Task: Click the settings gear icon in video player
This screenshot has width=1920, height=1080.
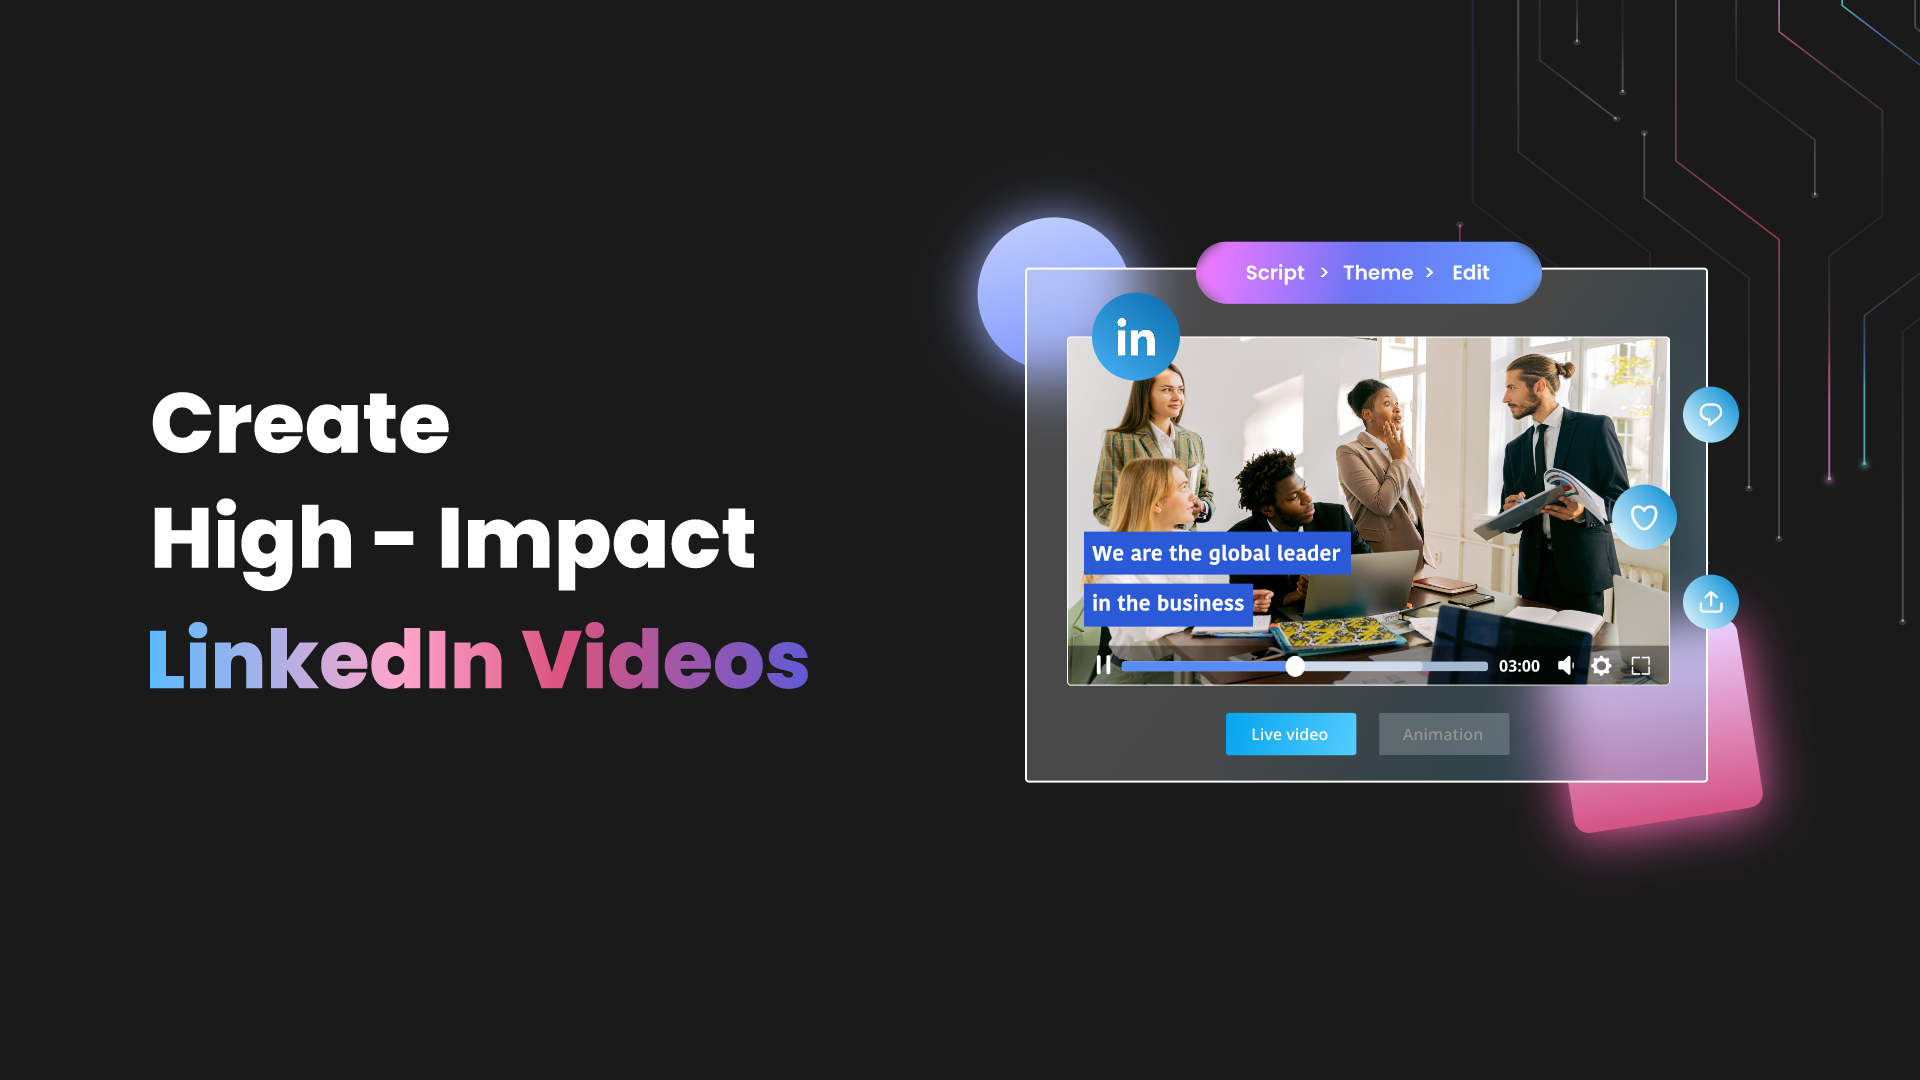Action: [1602, 665]
